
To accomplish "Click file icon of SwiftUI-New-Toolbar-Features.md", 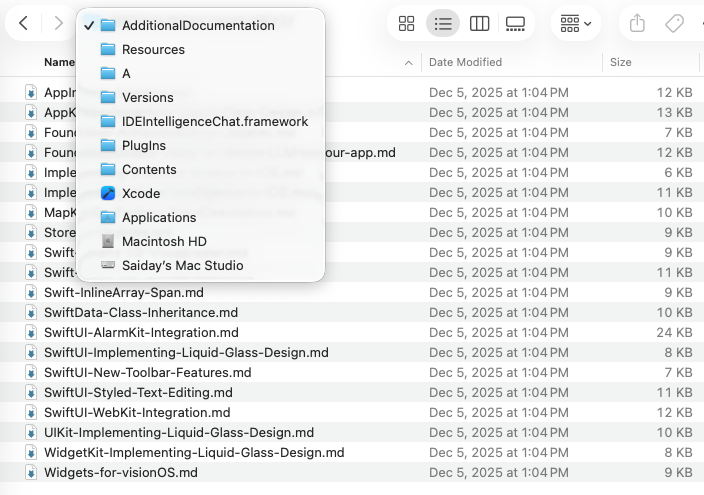I will 31,372.
